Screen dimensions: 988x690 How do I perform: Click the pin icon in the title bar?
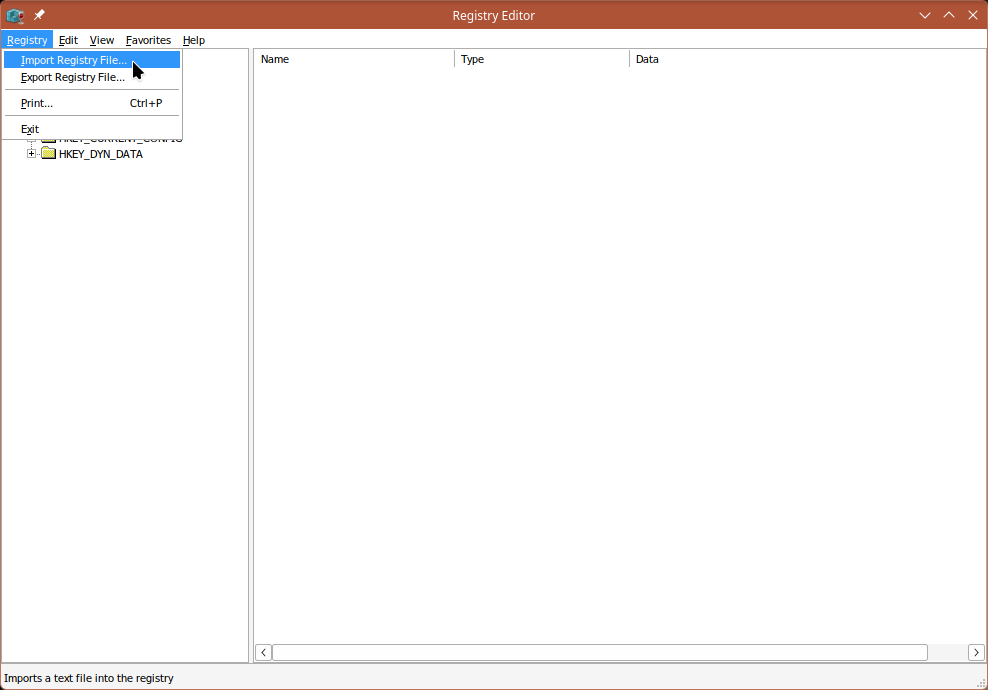(x=39, y=14)
